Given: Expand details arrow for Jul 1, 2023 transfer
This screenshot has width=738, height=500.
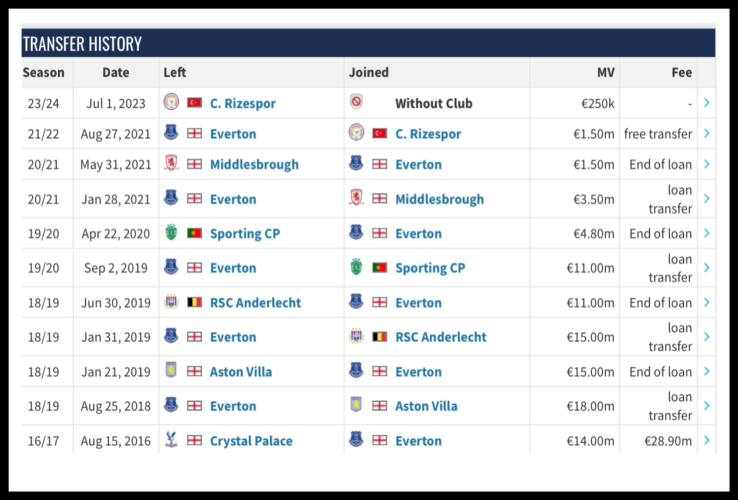Looking at the screenshot, I should [x=707, y=103].
